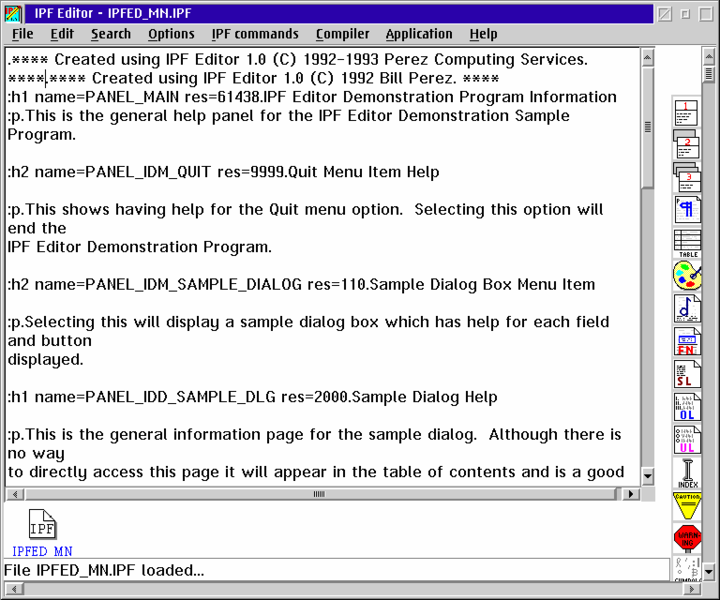
Task: Select the IPFED MN file icon
Action: pos(42,533)
